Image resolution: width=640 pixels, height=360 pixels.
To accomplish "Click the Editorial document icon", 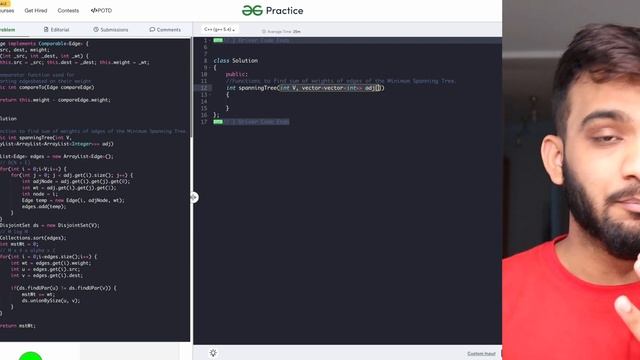I will coord(46,29).
